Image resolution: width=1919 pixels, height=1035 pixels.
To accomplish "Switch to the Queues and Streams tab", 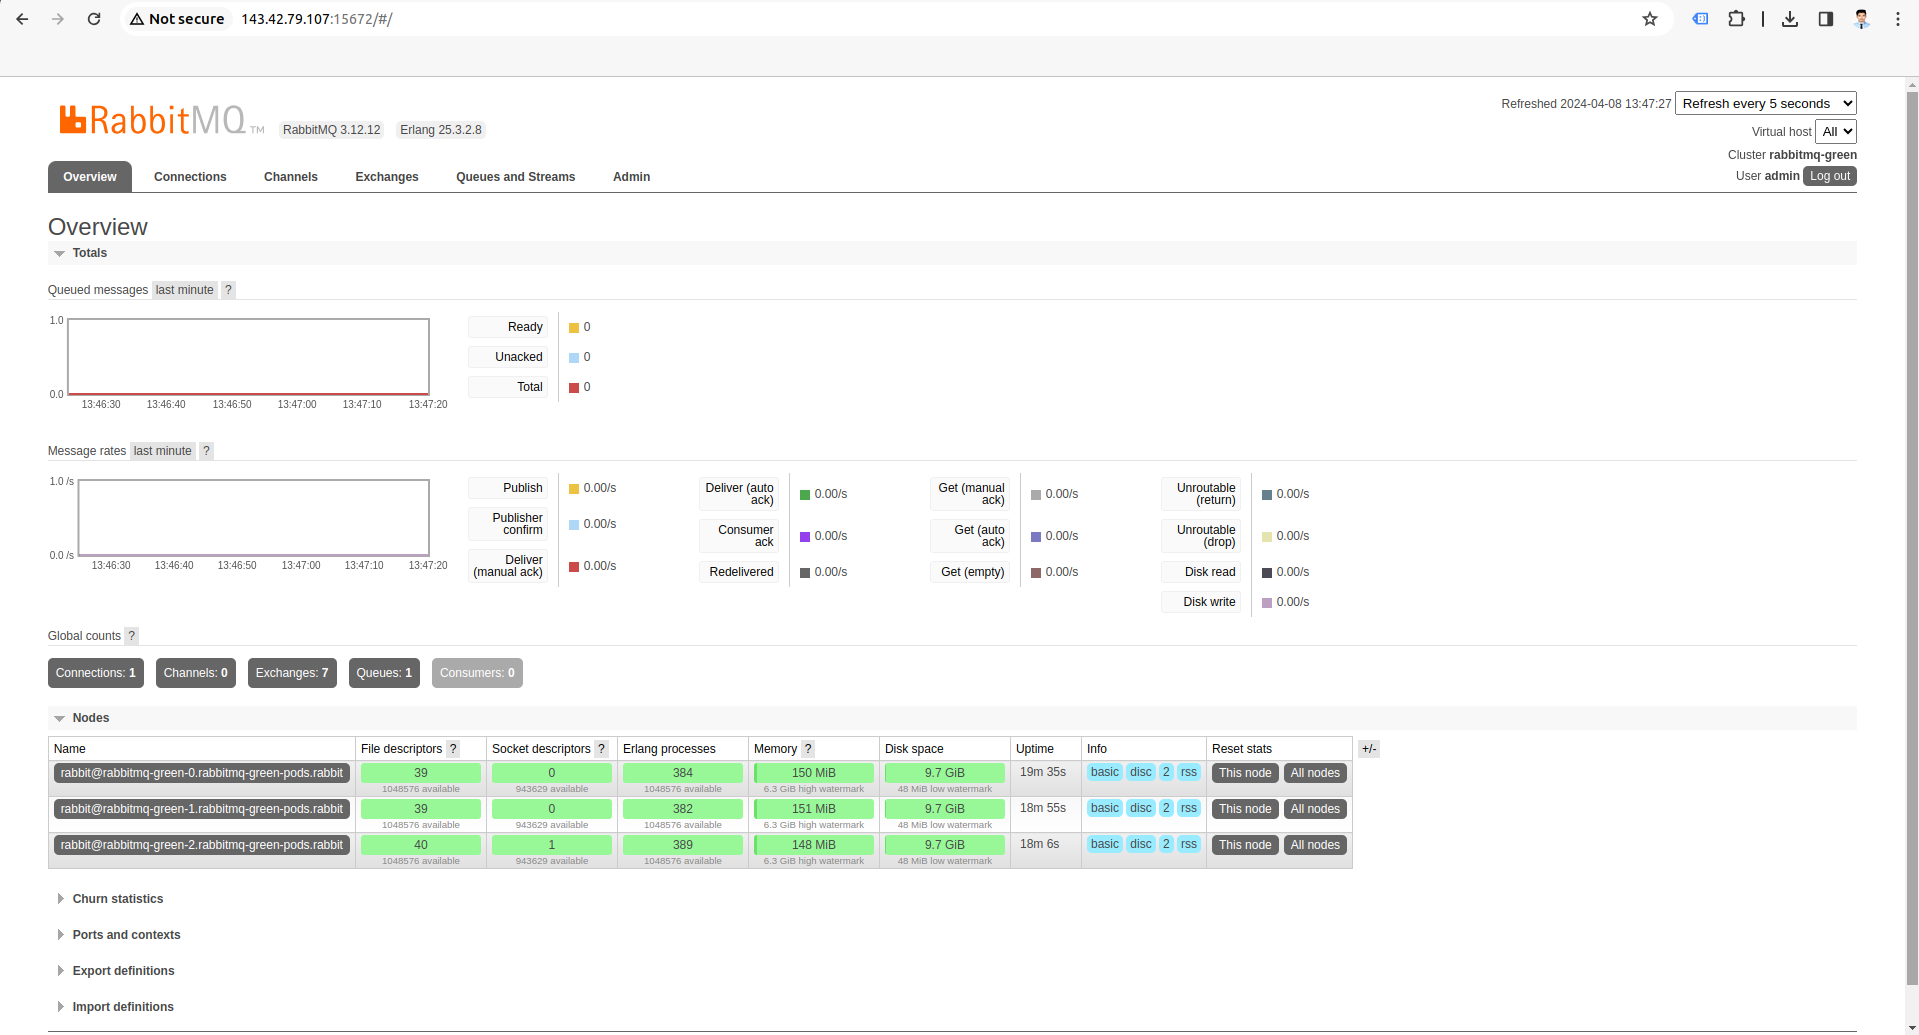I will tap(515, 177).
